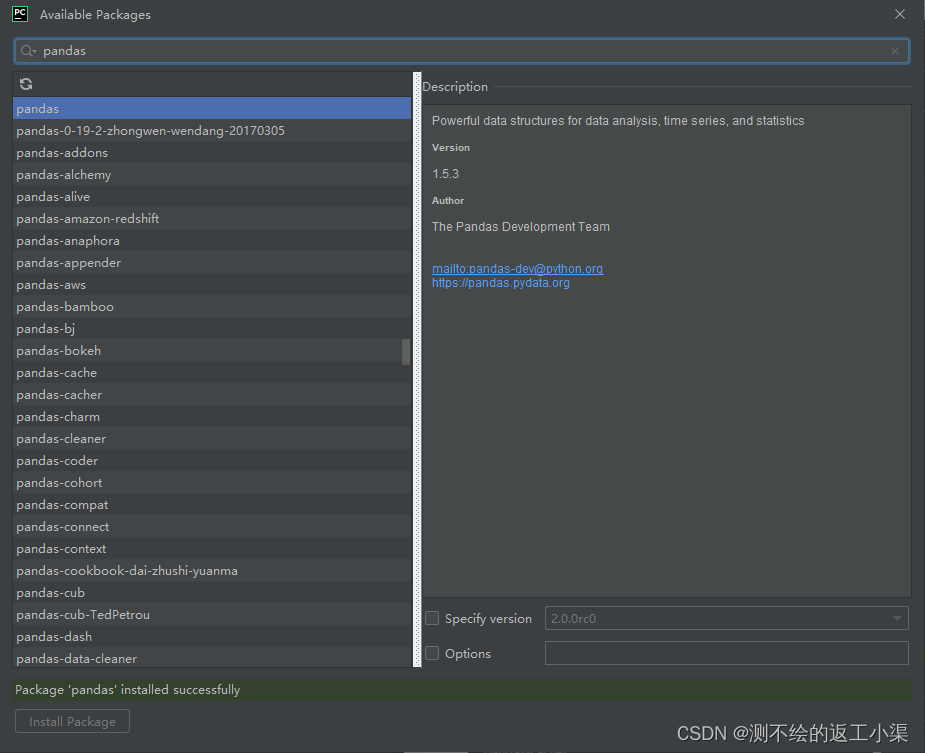This screenshot has height=753, width=925.
Task: Enable the Options checkbox
Action: tap(432, 653)
